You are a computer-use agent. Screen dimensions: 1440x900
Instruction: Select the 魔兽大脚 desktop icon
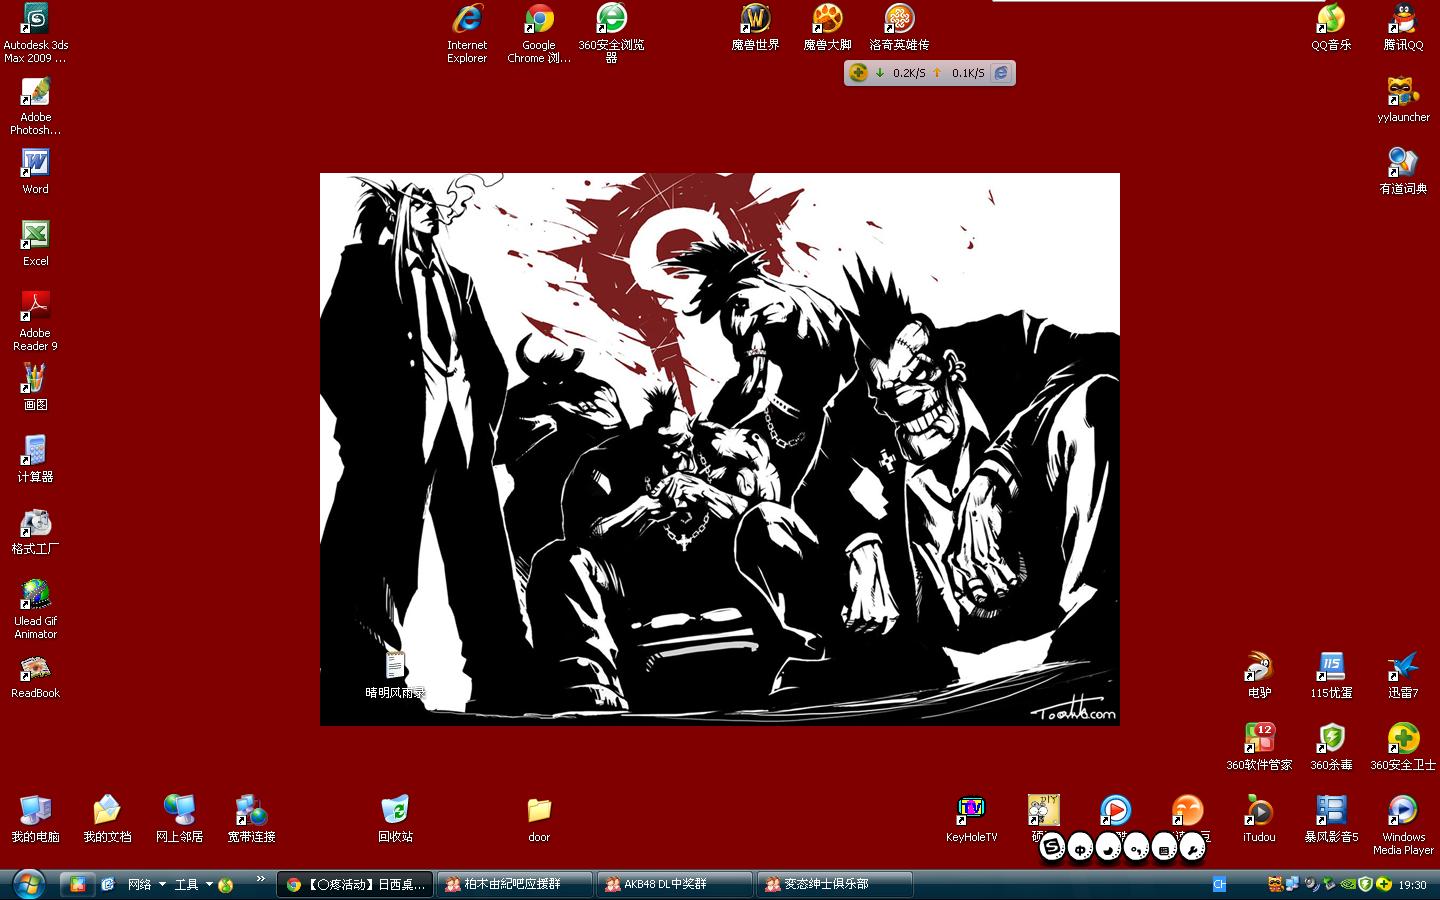tap(827, 27)
